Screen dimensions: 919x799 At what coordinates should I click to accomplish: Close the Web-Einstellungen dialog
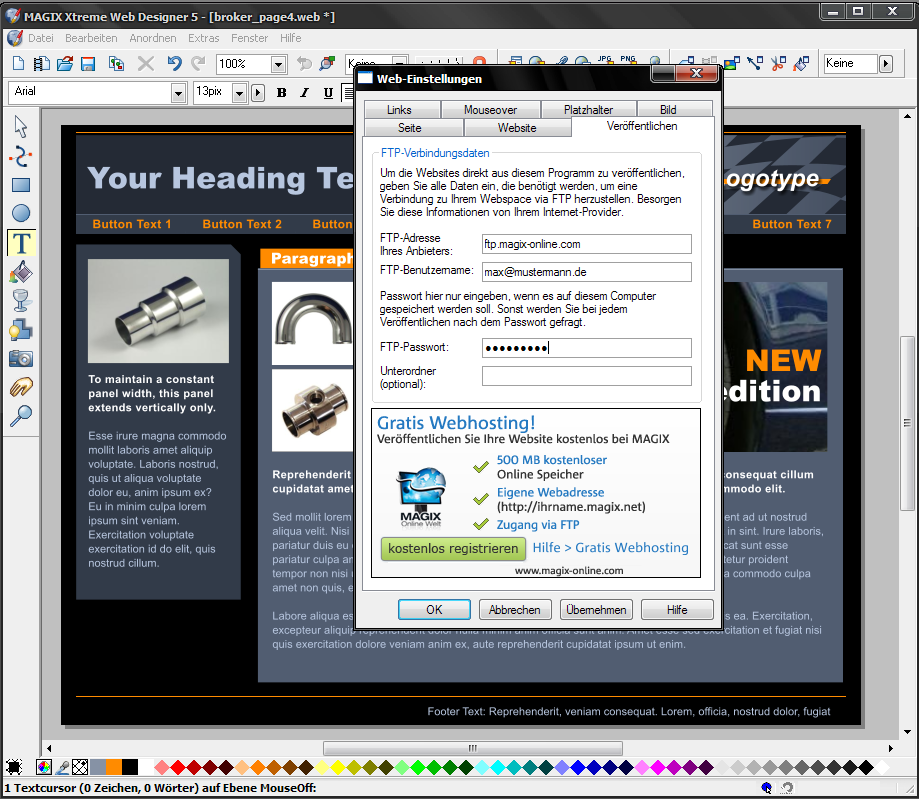(x=696, y=73)
